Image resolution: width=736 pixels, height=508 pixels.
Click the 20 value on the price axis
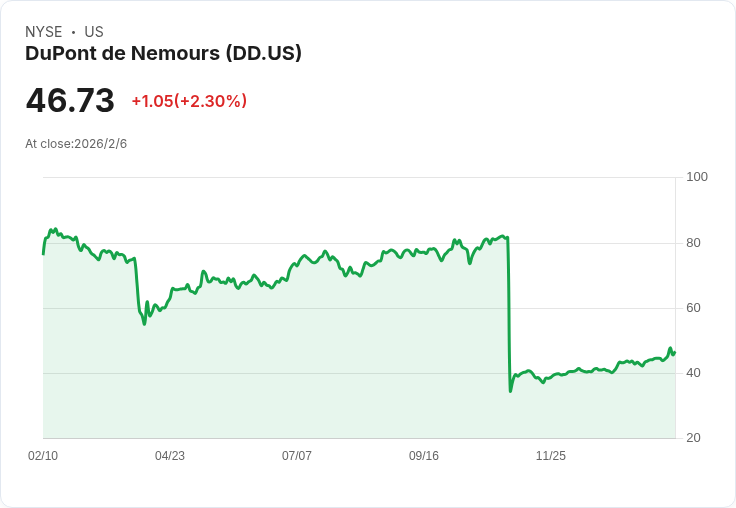(x=693, y=438)
